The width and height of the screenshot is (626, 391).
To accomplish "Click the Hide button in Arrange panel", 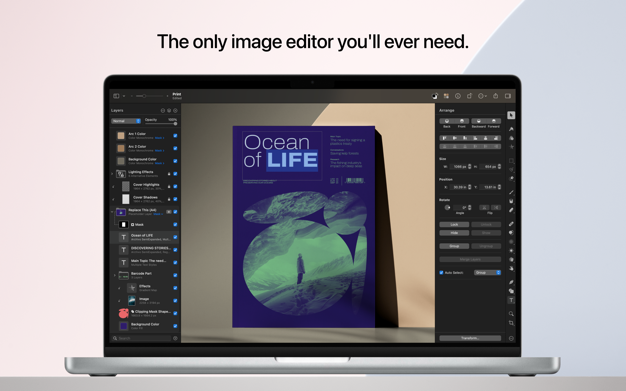I will 454,233.
